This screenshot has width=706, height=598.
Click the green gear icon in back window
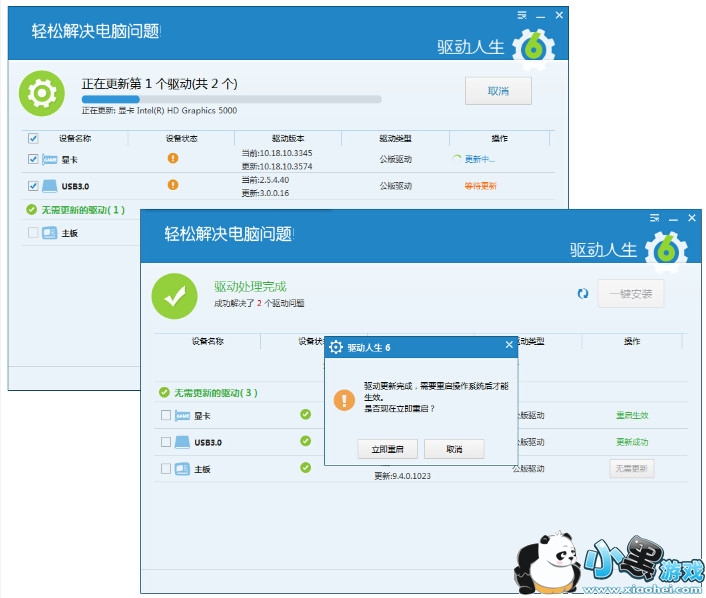41,93
